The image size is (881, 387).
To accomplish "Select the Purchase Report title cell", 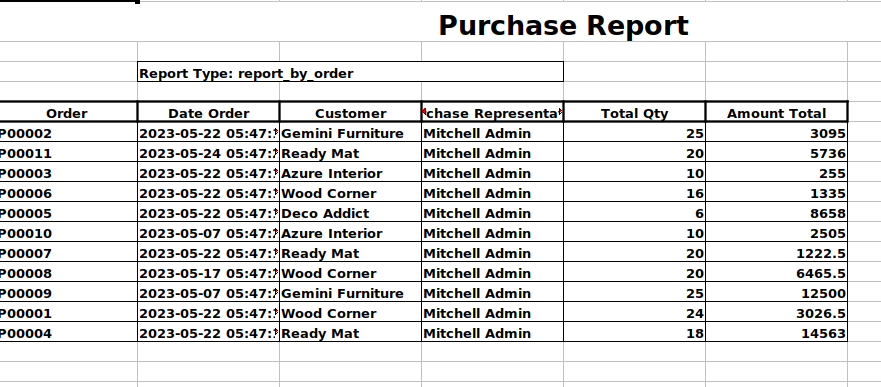I will tap(563, 25).
